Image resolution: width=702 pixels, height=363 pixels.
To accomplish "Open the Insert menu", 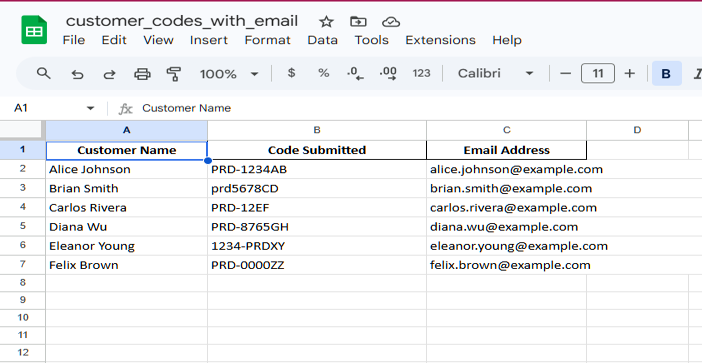I will click(209, 40).
